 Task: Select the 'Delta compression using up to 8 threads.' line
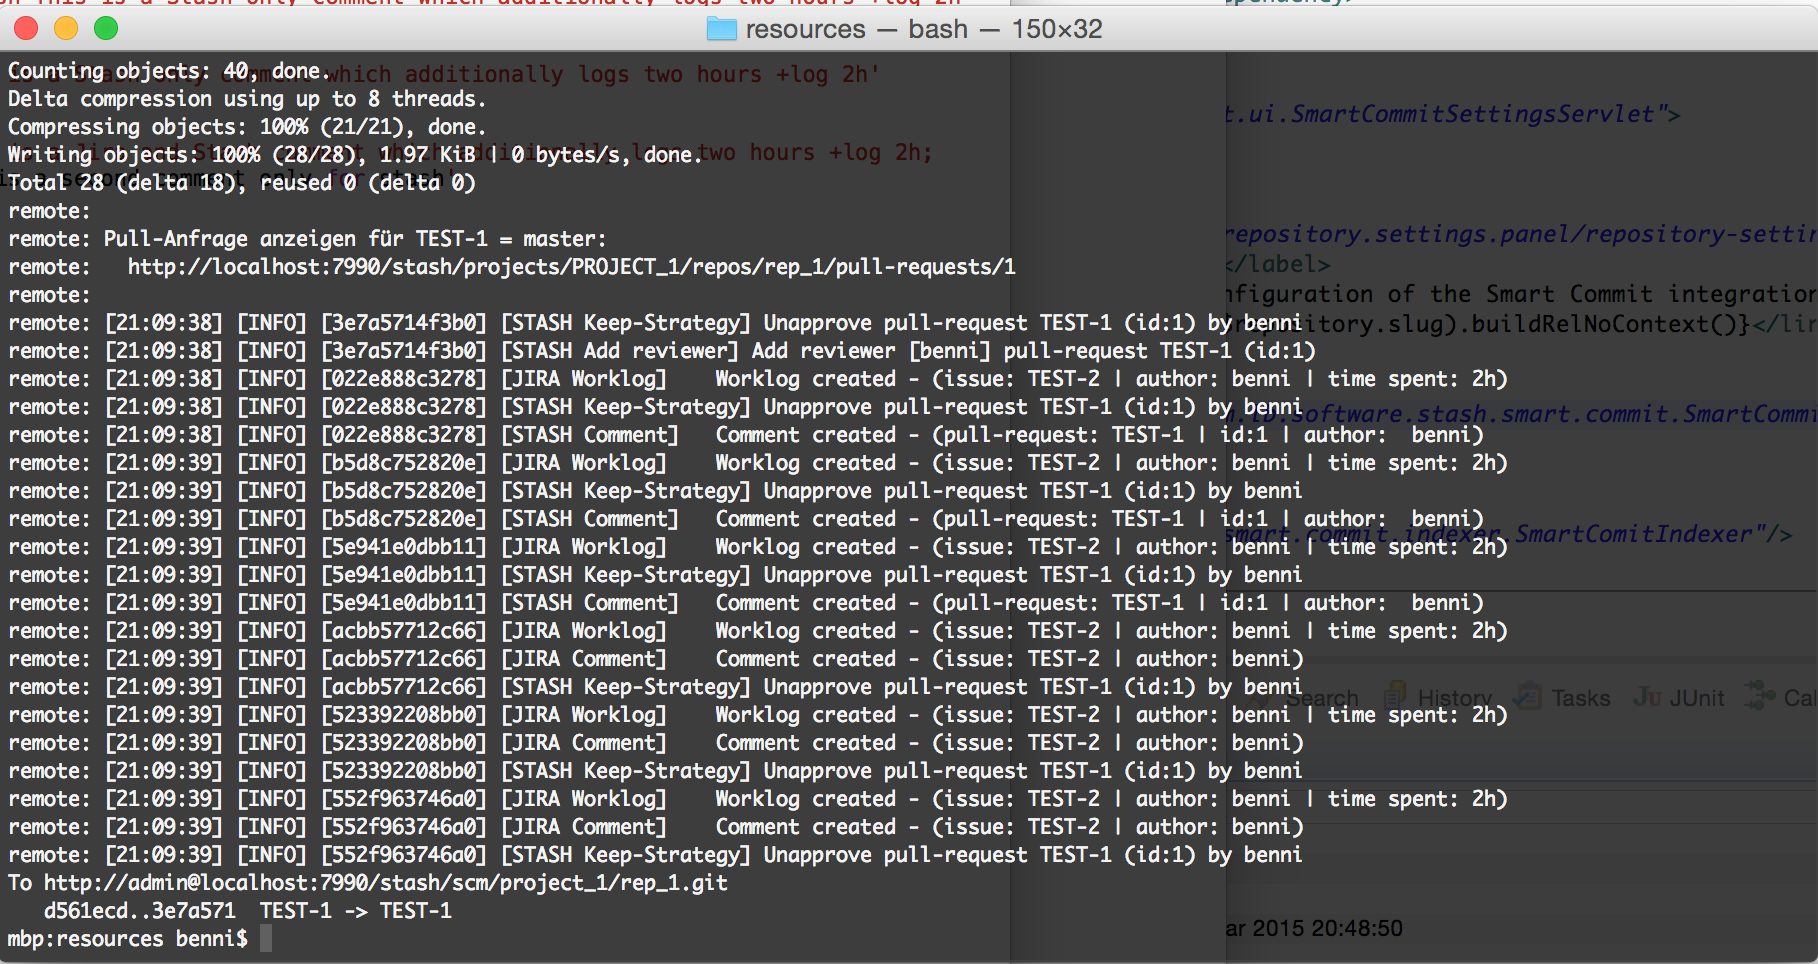pos(247,99)
